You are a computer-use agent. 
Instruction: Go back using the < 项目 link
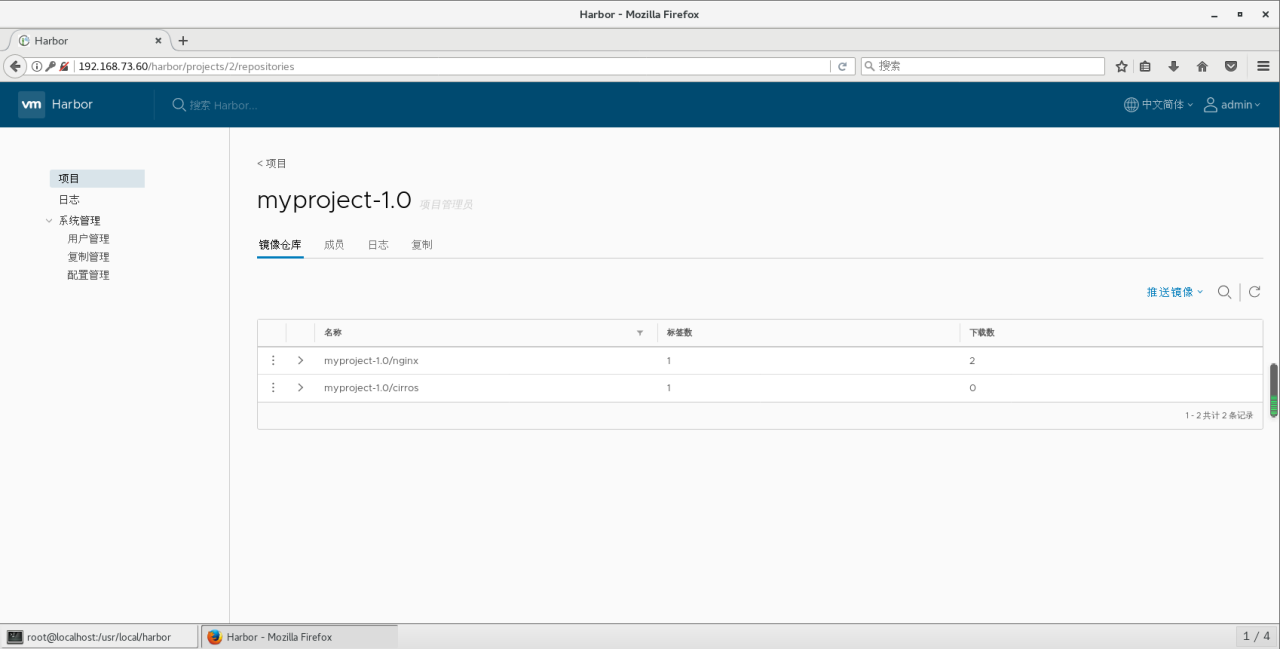pyautogui.click(x=271, y=163)
